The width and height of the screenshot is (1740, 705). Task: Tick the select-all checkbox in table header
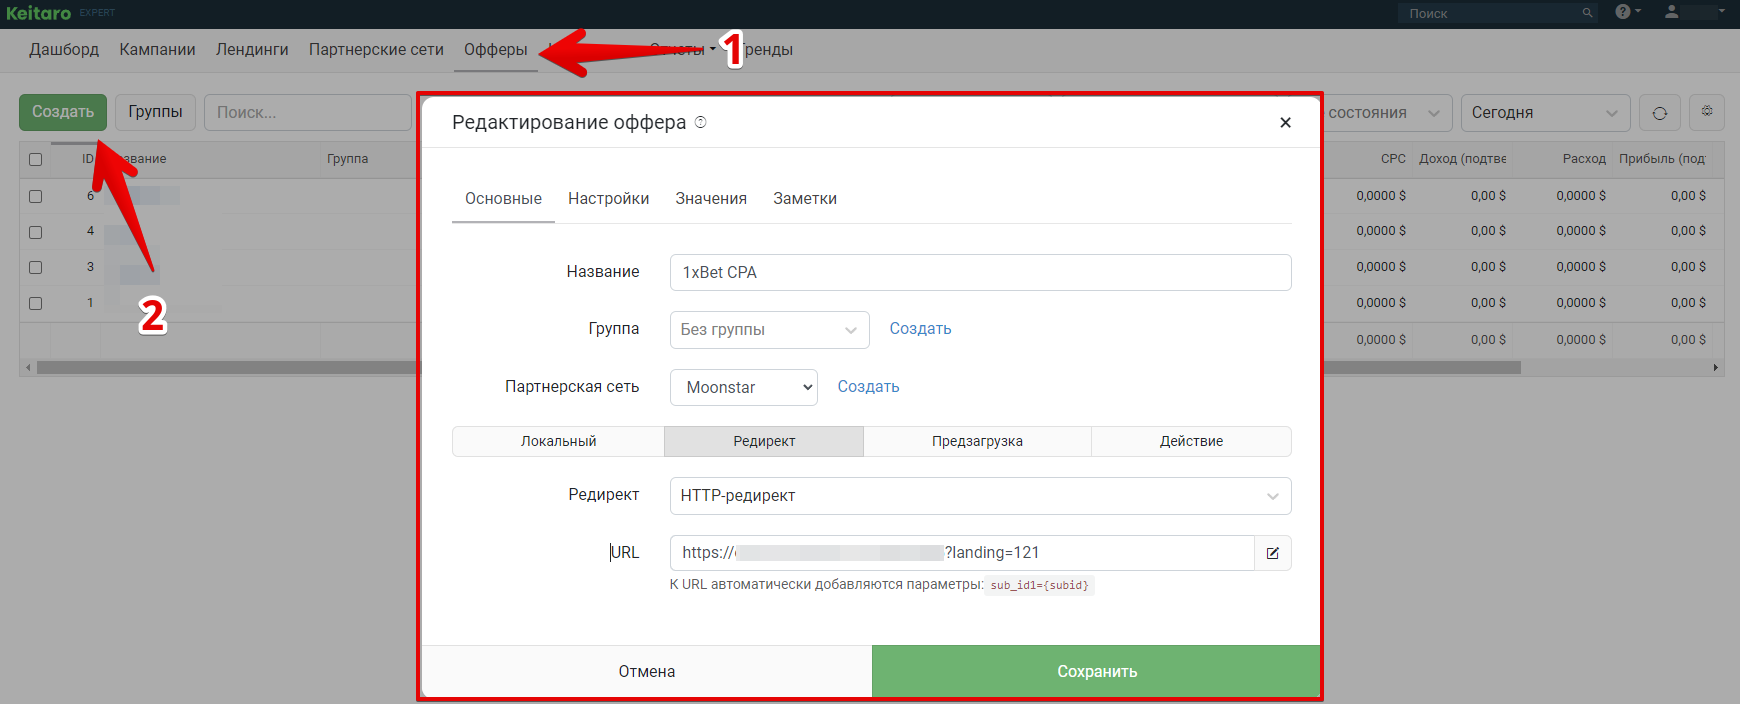tap(36, 159)
